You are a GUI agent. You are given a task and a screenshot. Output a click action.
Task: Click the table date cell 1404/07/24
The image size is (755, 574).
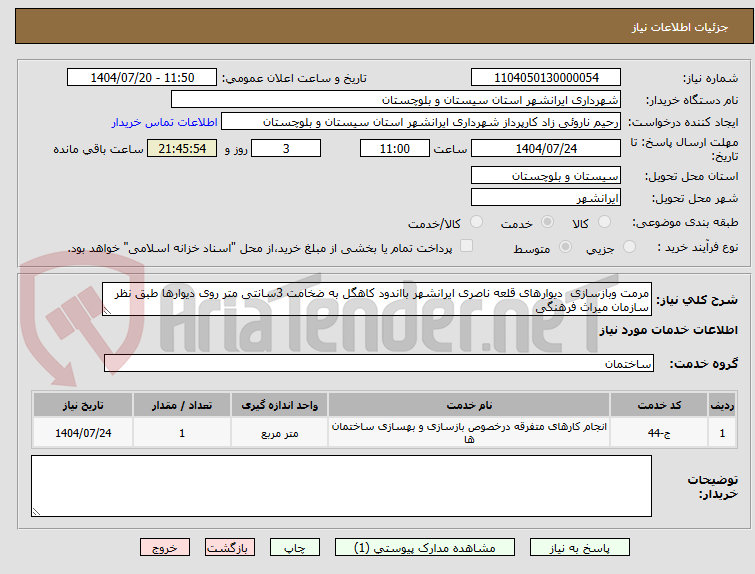[83, 433]
